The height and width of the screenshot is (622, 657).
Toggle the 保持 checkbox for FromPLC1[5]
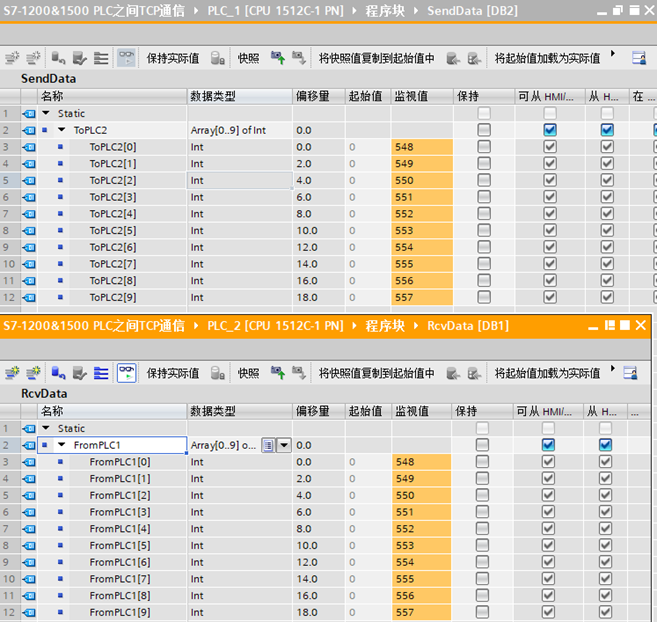tap(484, 545)
